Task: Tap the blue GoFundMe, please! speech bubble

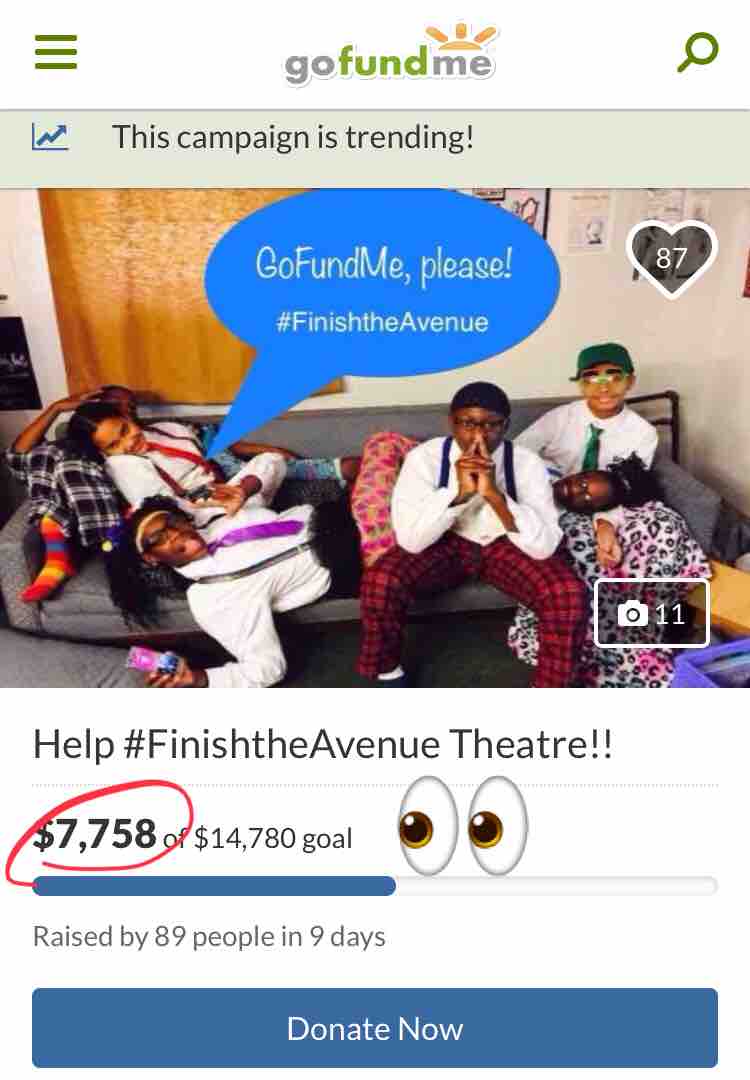Action: [382, 282]
